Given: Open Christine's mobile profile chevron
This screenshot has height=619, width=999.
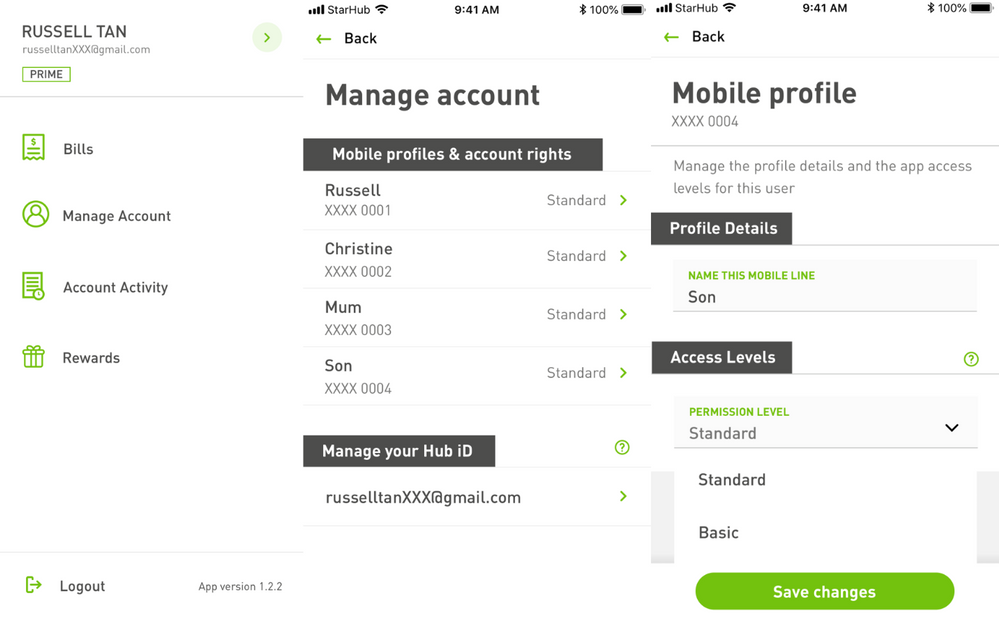Looking at the screenshot, I should click(623, 256).
